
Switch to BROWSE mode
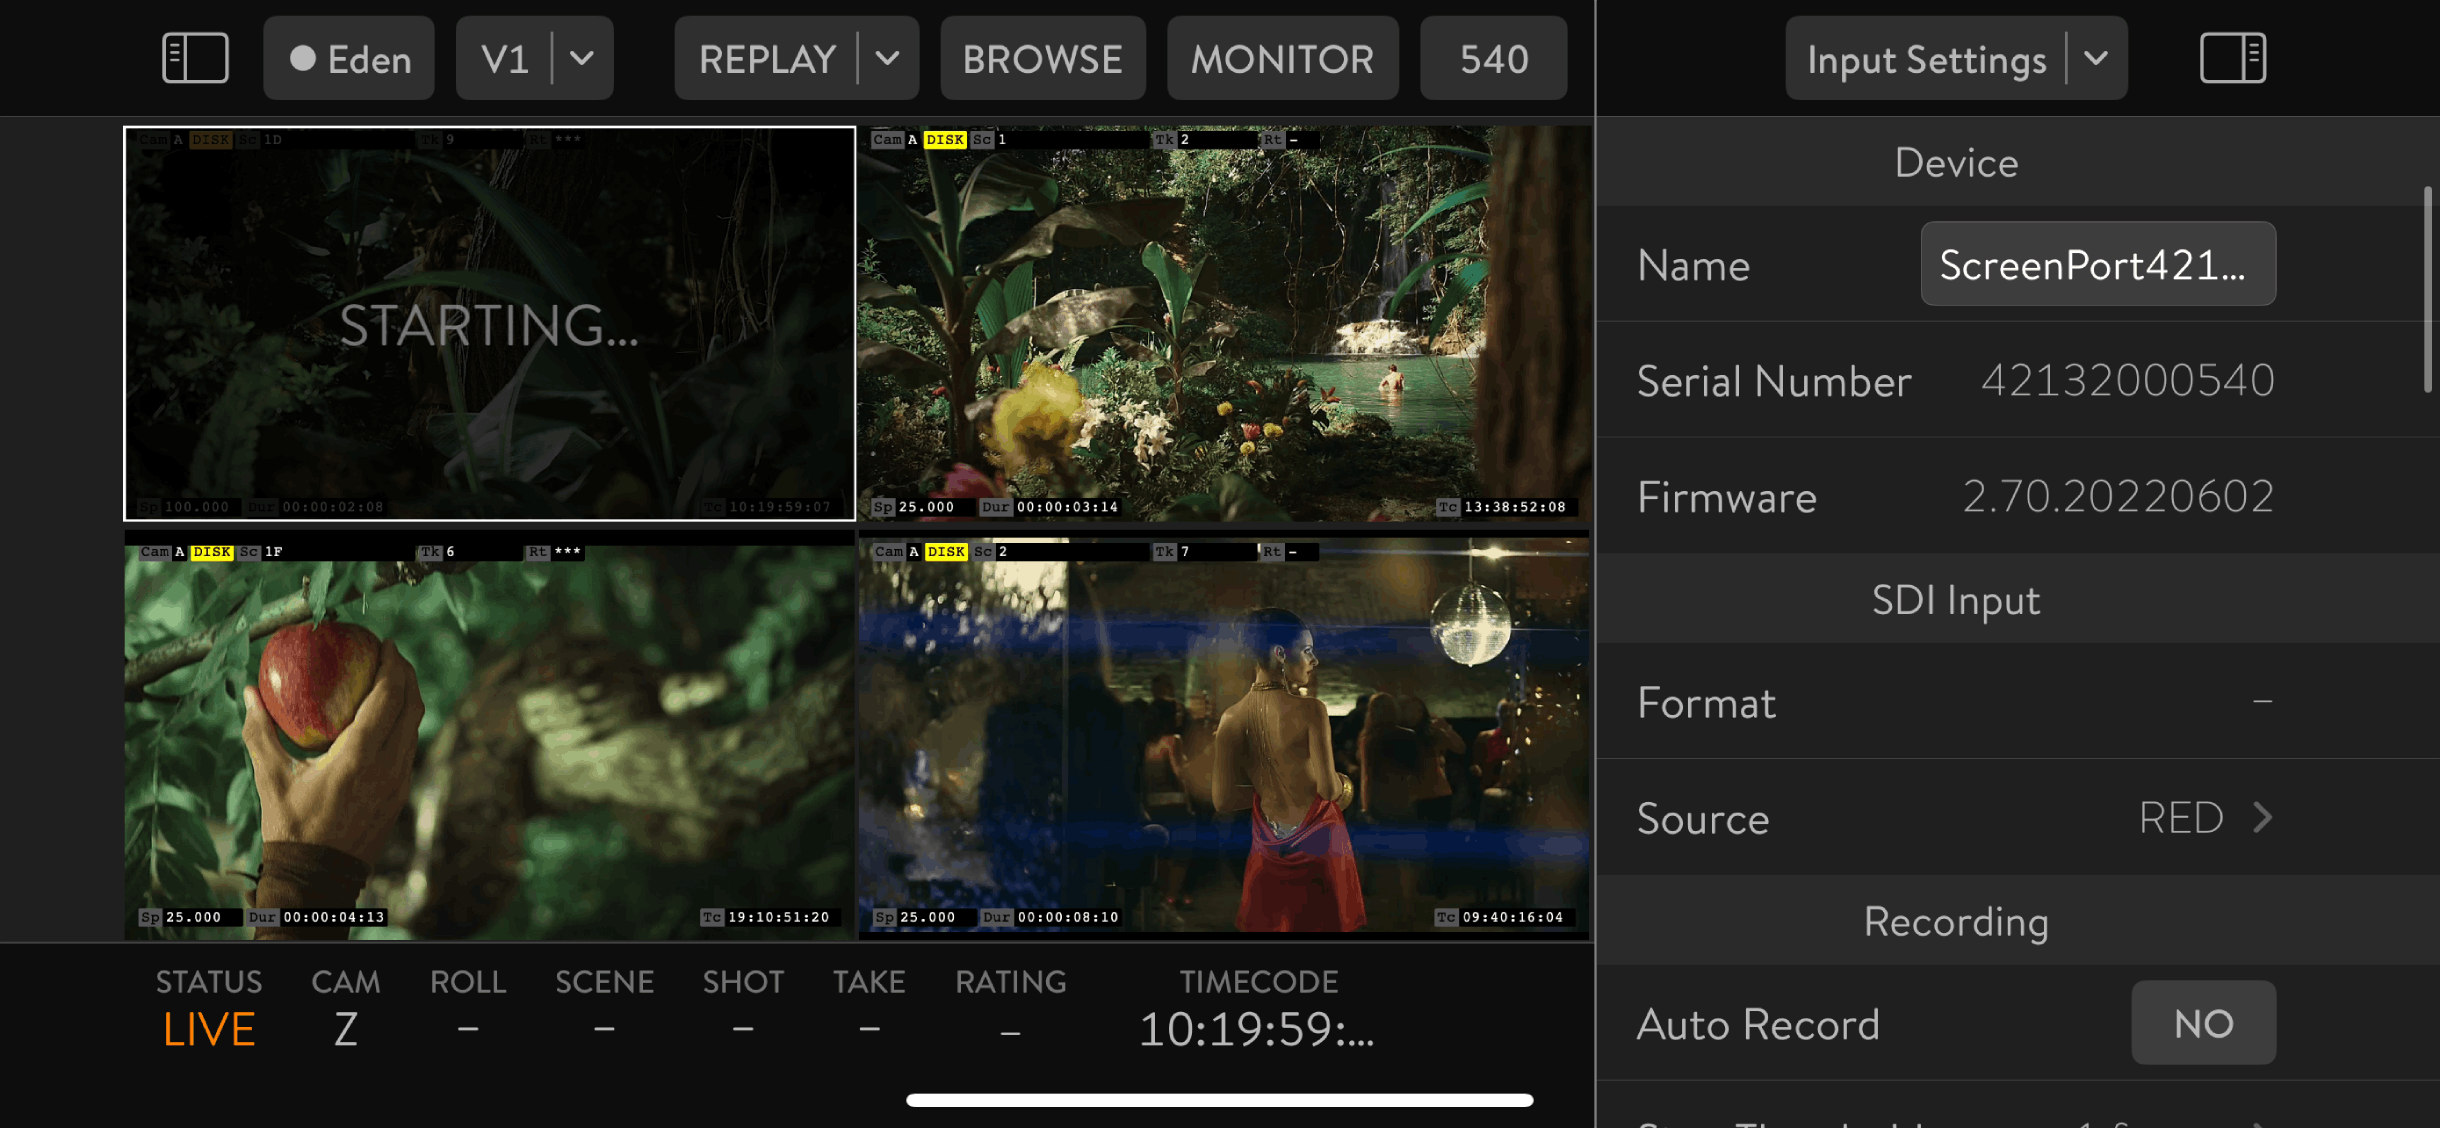click(x=1042, y=58)
